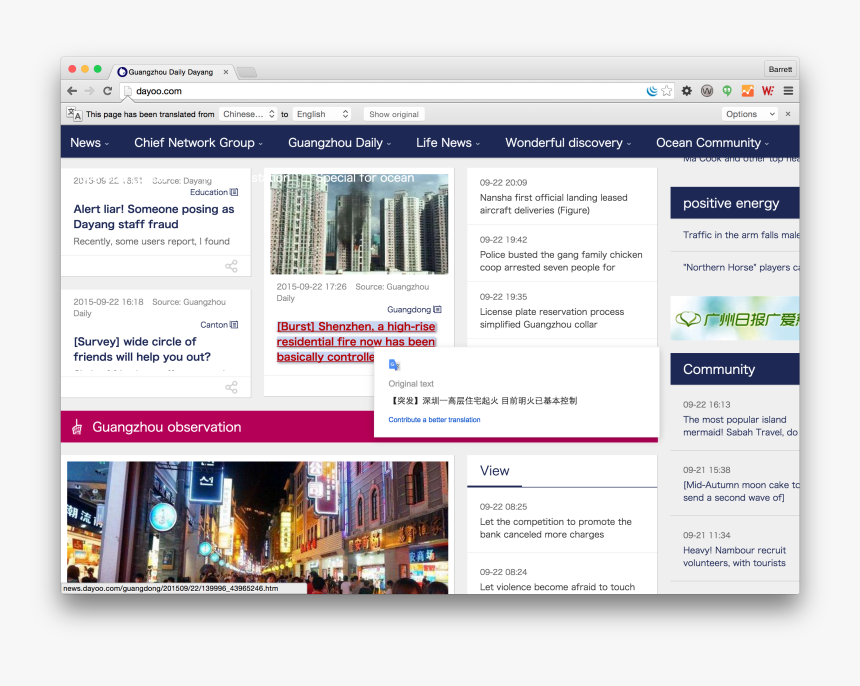Click the positive energy section header
Viewport: 860px width, 686px height.
pyautogui.click(x=734, y=203)
